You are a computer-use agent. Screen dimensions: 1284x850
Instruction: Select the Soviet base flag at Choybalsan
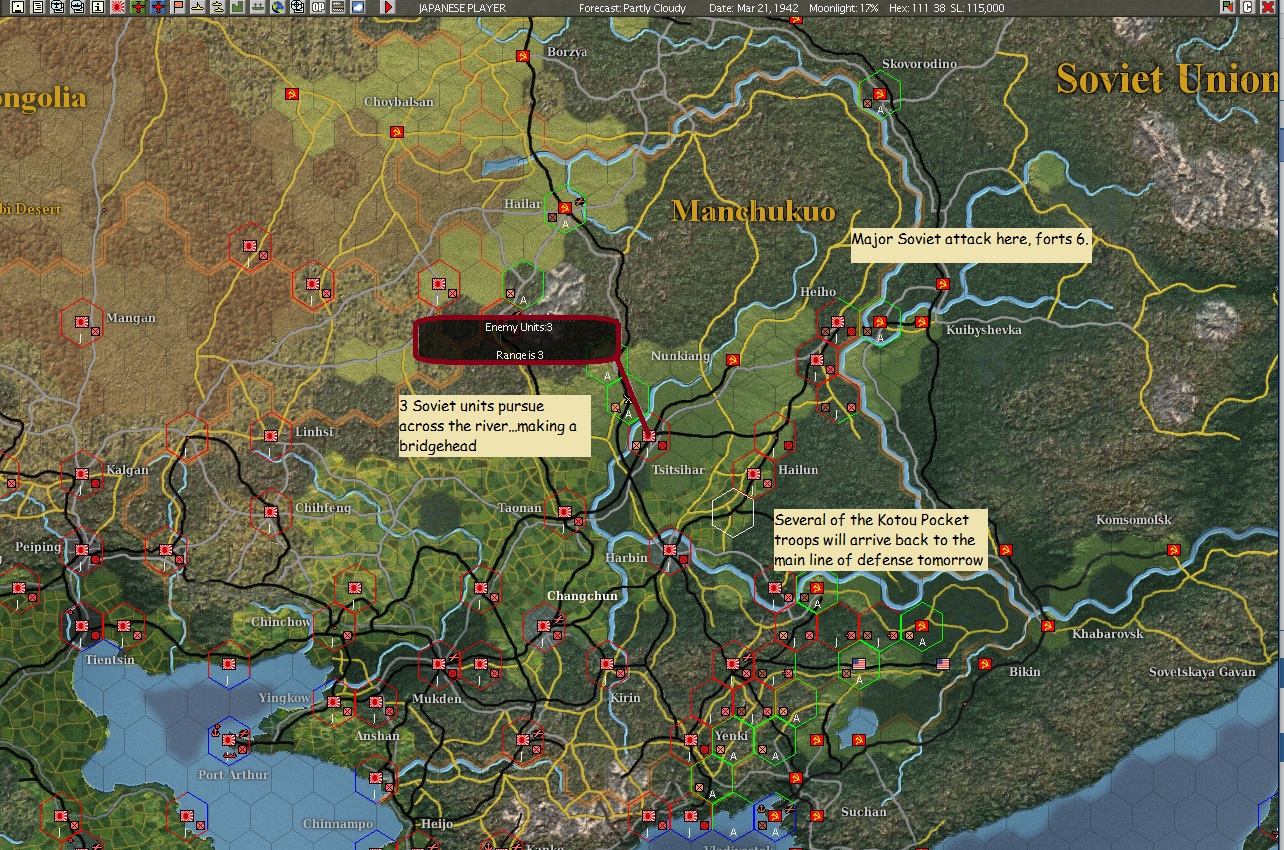pos(397,131)
